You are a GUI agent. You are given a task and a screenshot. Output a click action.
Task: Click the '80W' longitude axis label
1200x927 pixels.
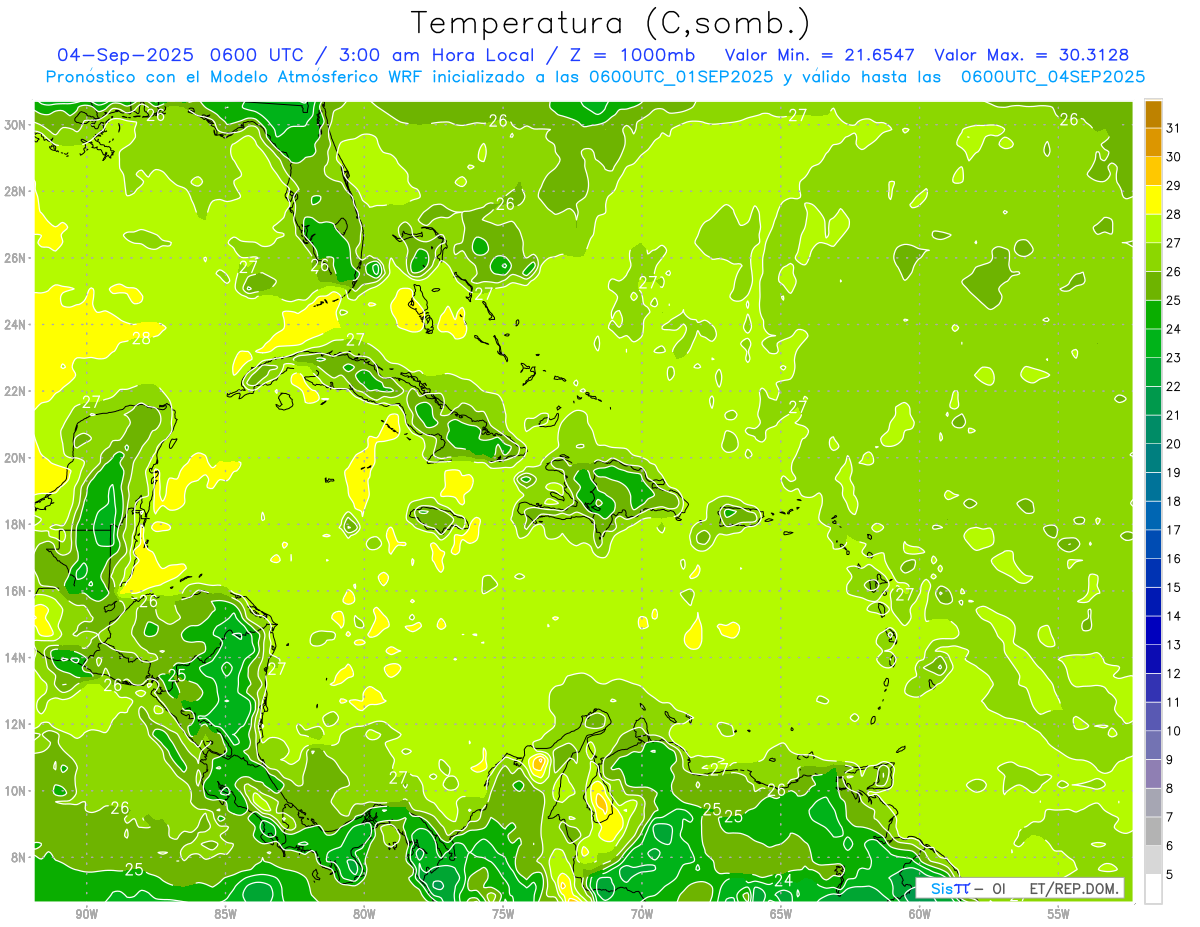click(x=364, y=914)
